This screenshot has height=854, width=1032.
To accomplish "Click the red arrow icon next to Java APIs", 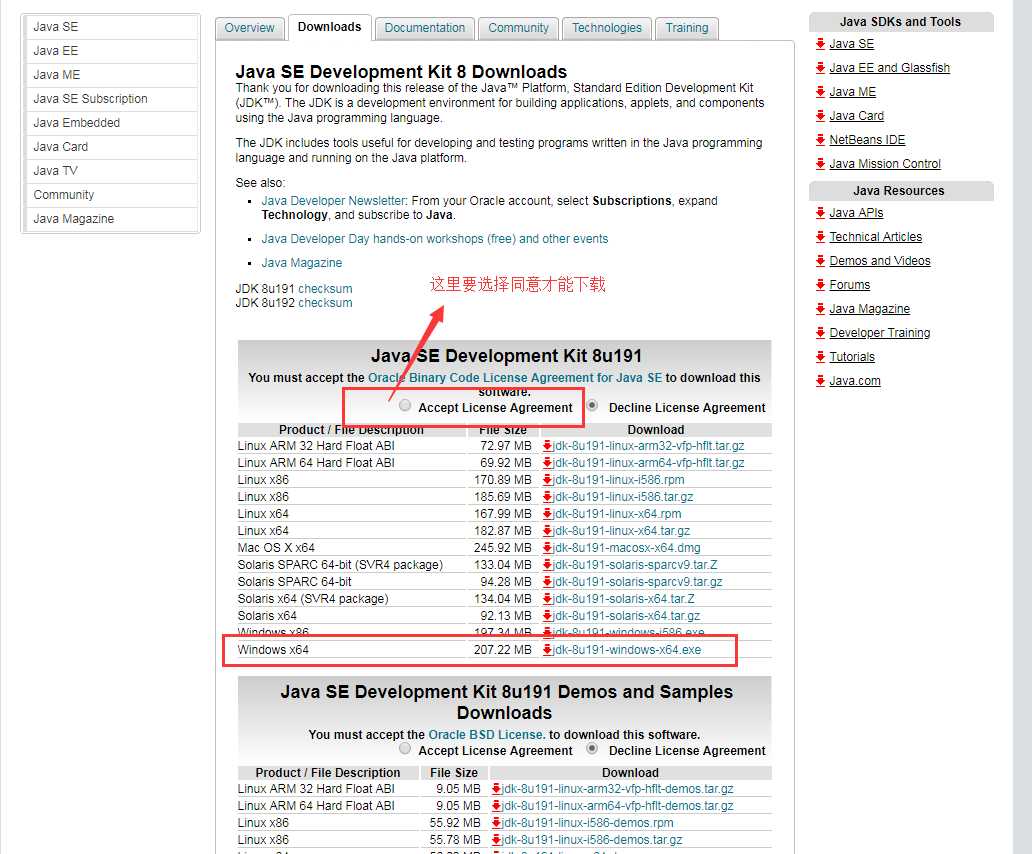I will [x=820, y=213].
